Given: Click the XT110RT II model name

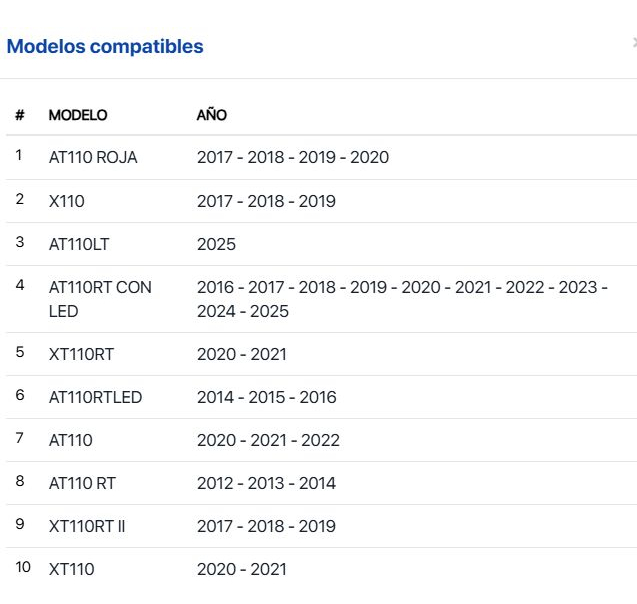Looking at the screenshot, I should tap(87, 526).
